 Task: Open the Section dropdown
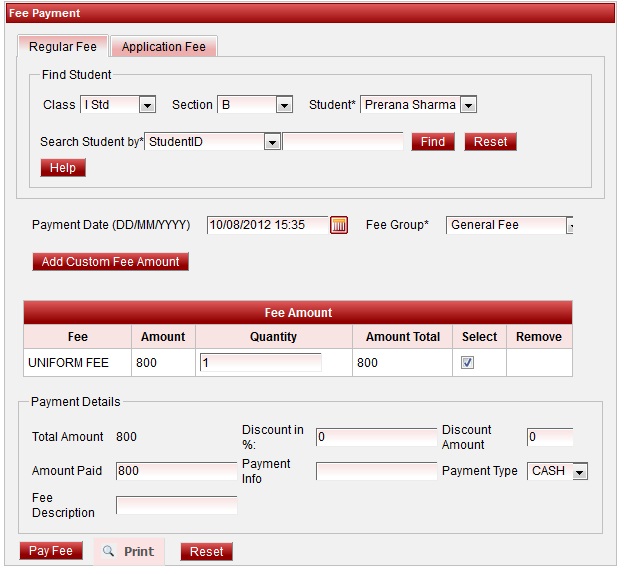pos(284,105)
